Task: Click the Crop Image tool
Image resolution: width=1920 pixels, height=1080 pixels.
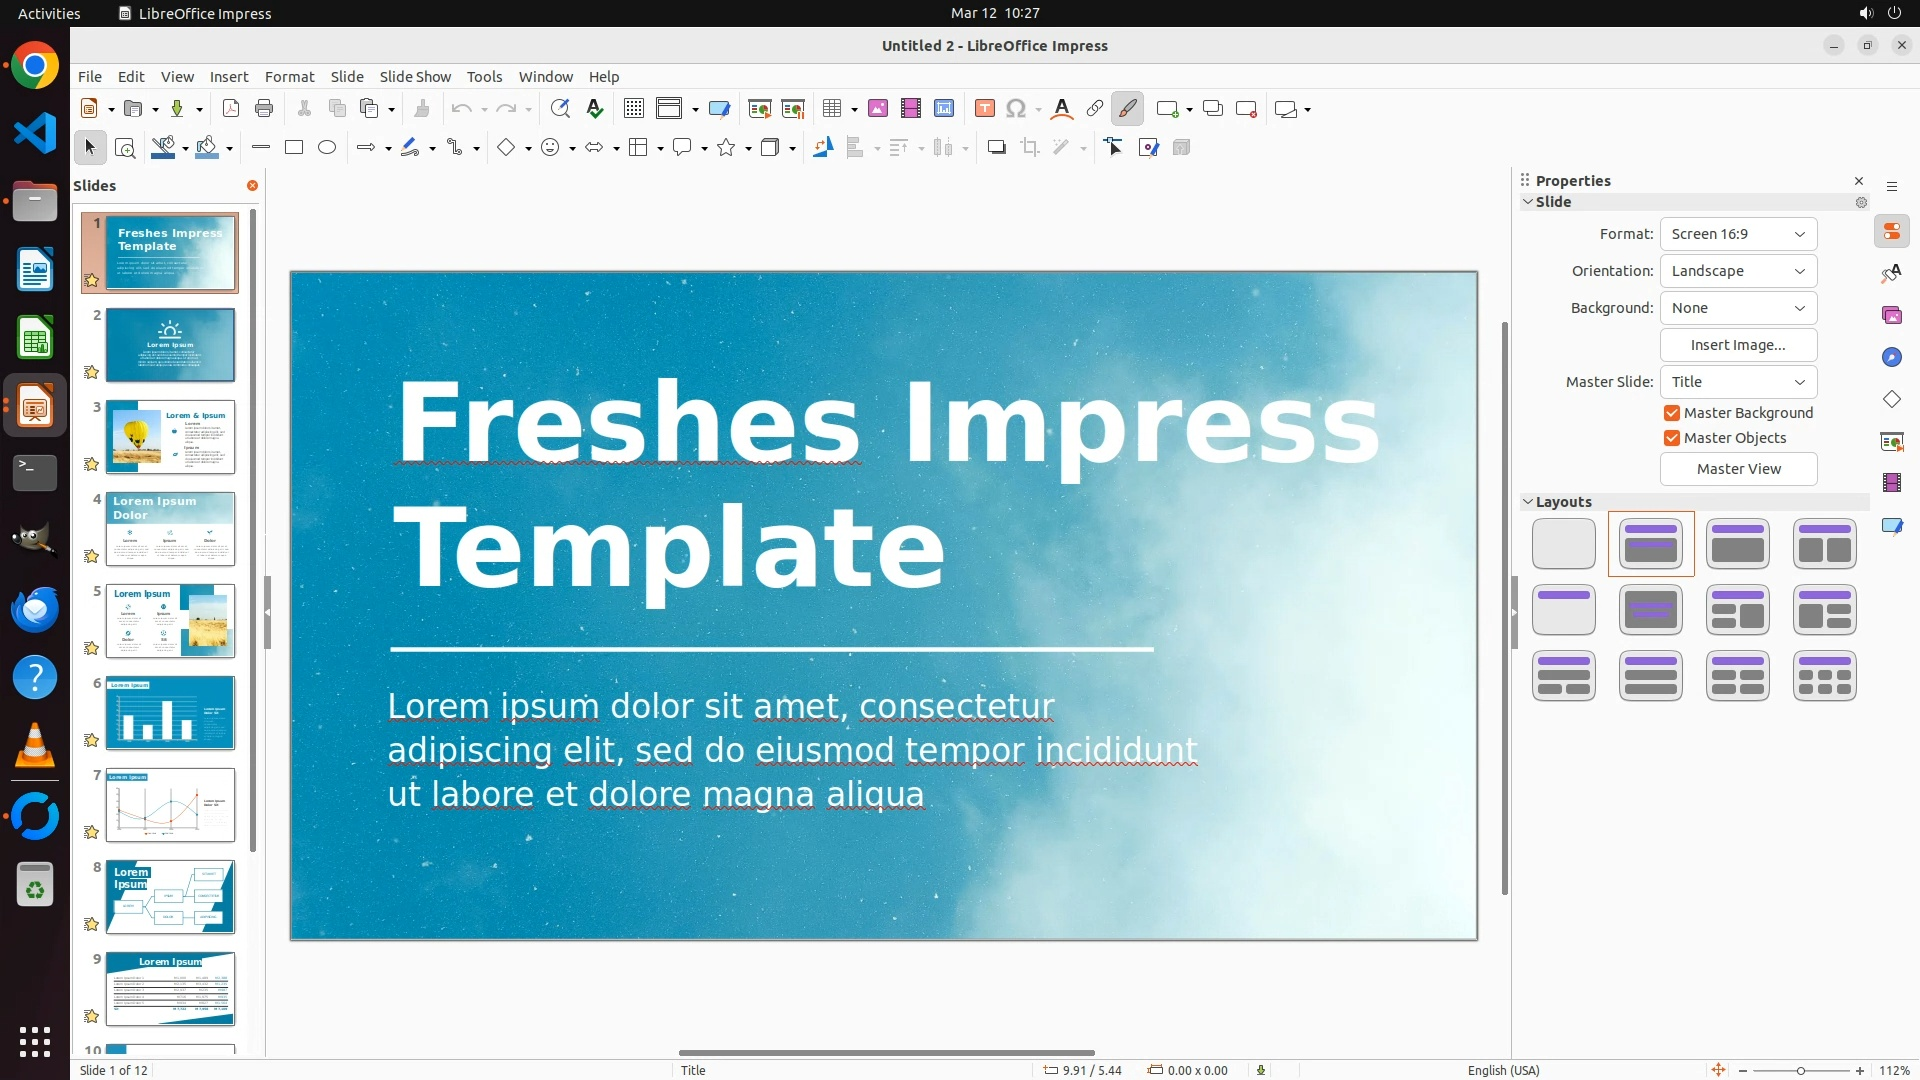Action: [x=1030, y=148]
